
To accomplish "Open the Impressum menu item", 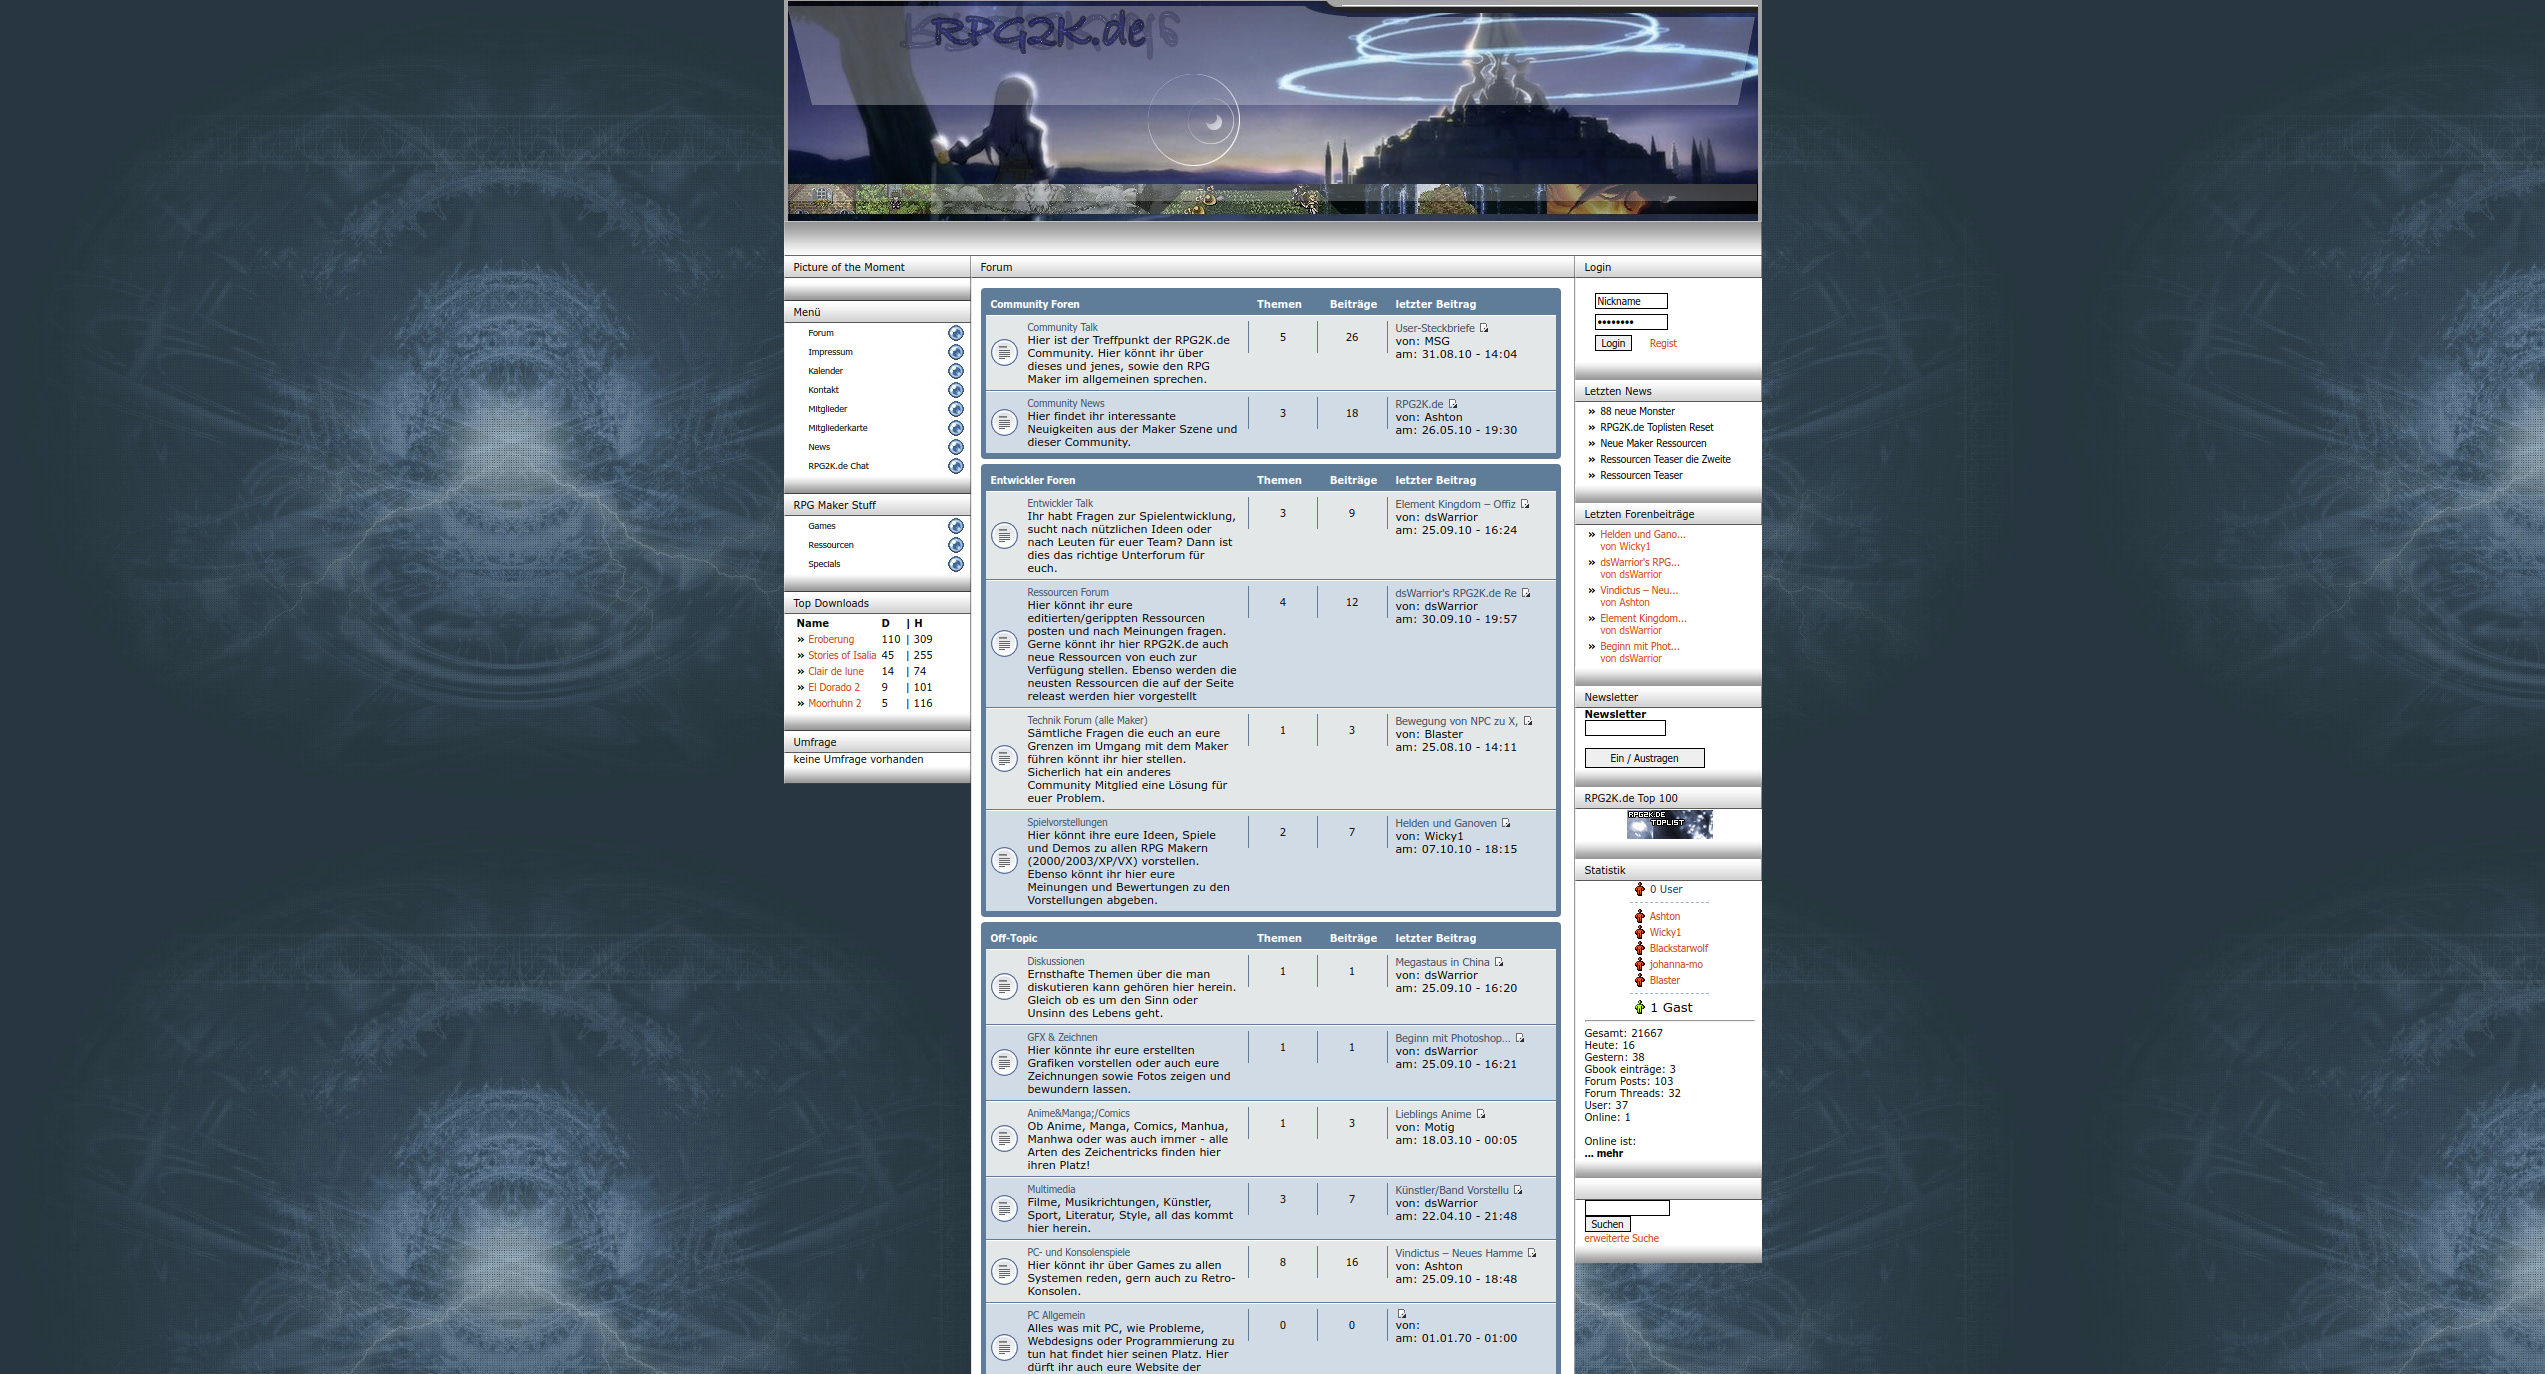I will coord(830,352).
